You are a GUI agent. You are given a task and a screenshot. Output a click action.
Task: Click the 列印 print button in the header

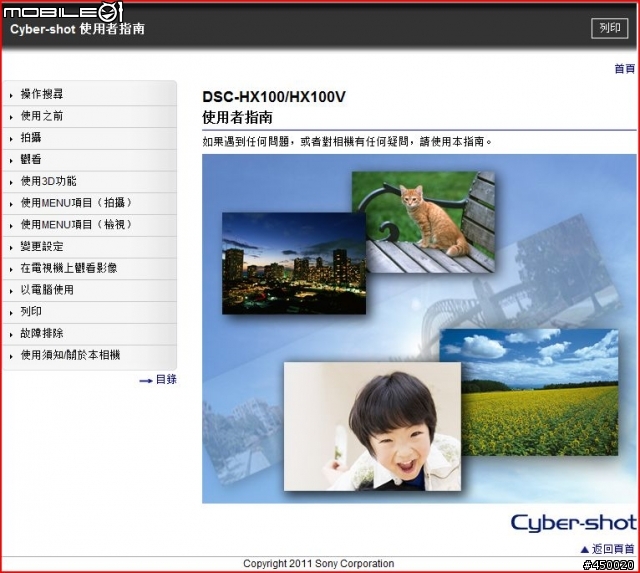[609, 28]
